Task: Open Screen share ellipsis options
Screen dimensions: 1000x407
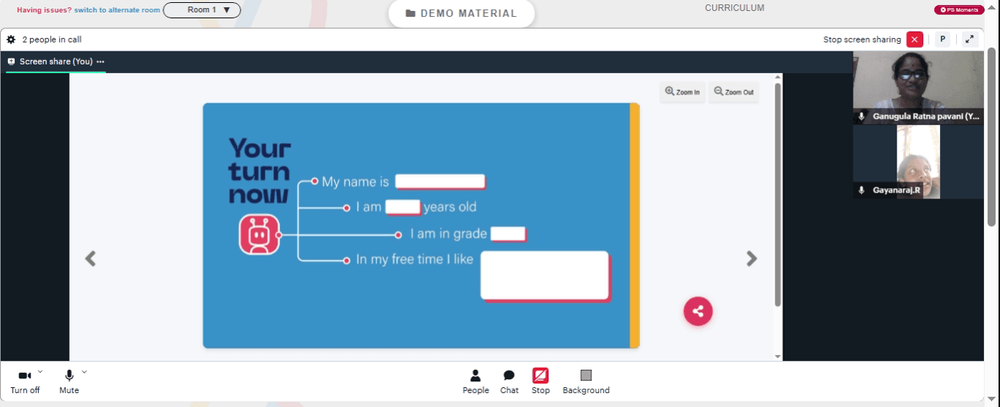Action: click(100, 62)
